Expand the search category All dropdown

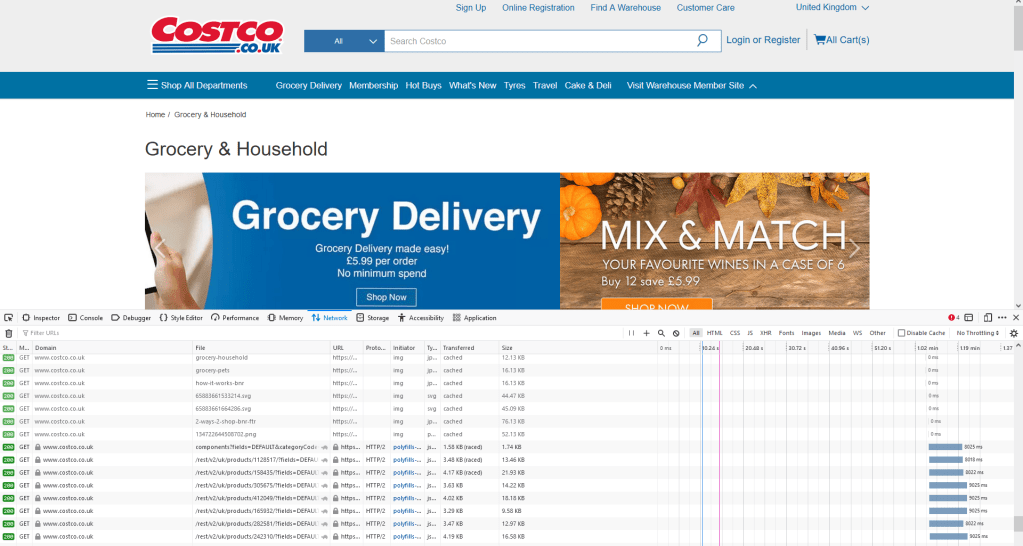(344, 41)
